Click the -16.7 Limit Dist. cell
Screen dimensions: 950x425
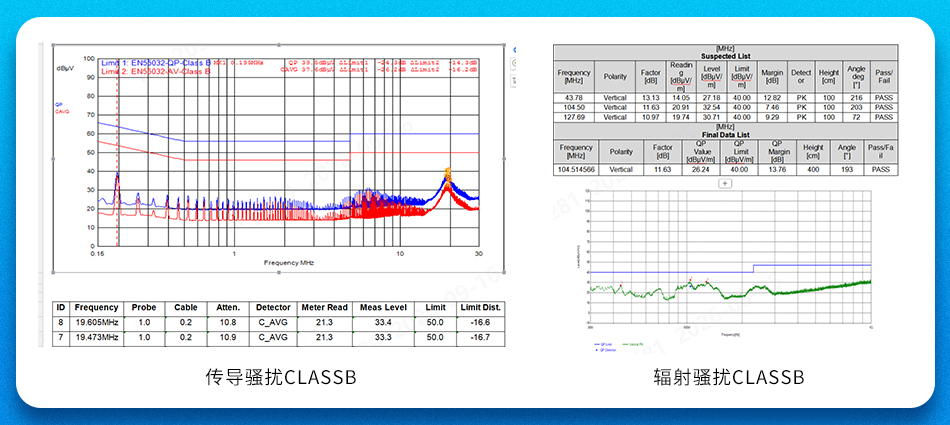(x=479, y=337)
